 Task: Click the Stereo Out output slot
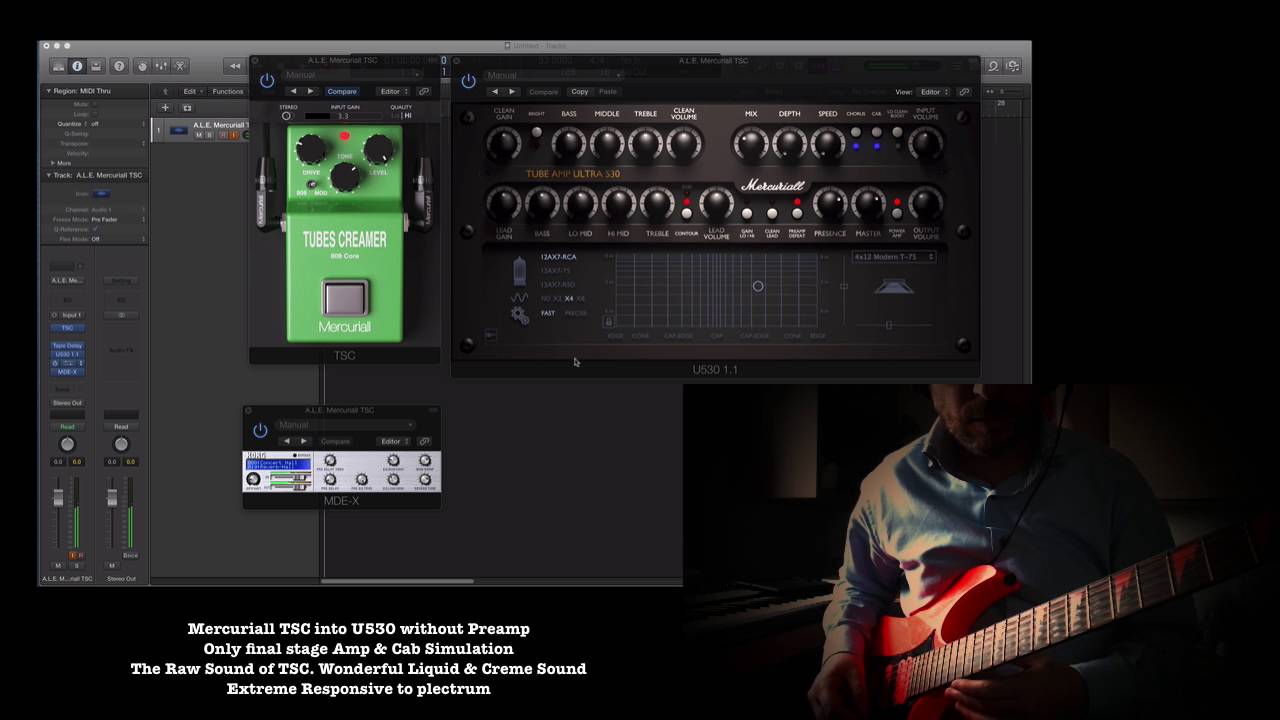(x=67, y=403)
